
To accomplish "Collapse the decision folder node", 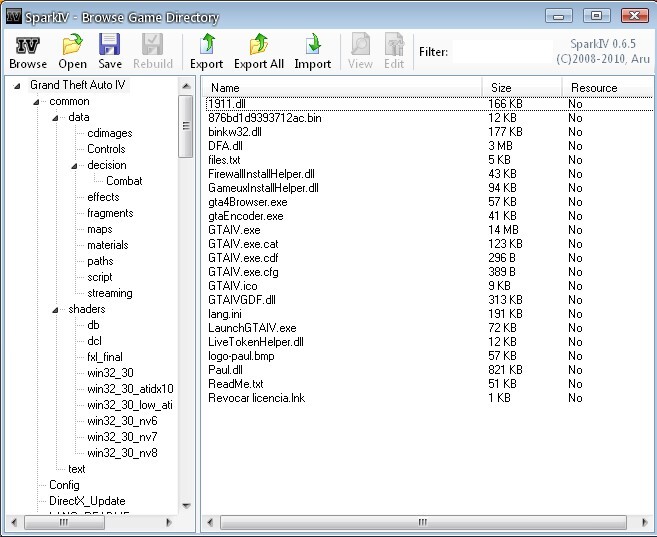I will [x=74, y=166].
